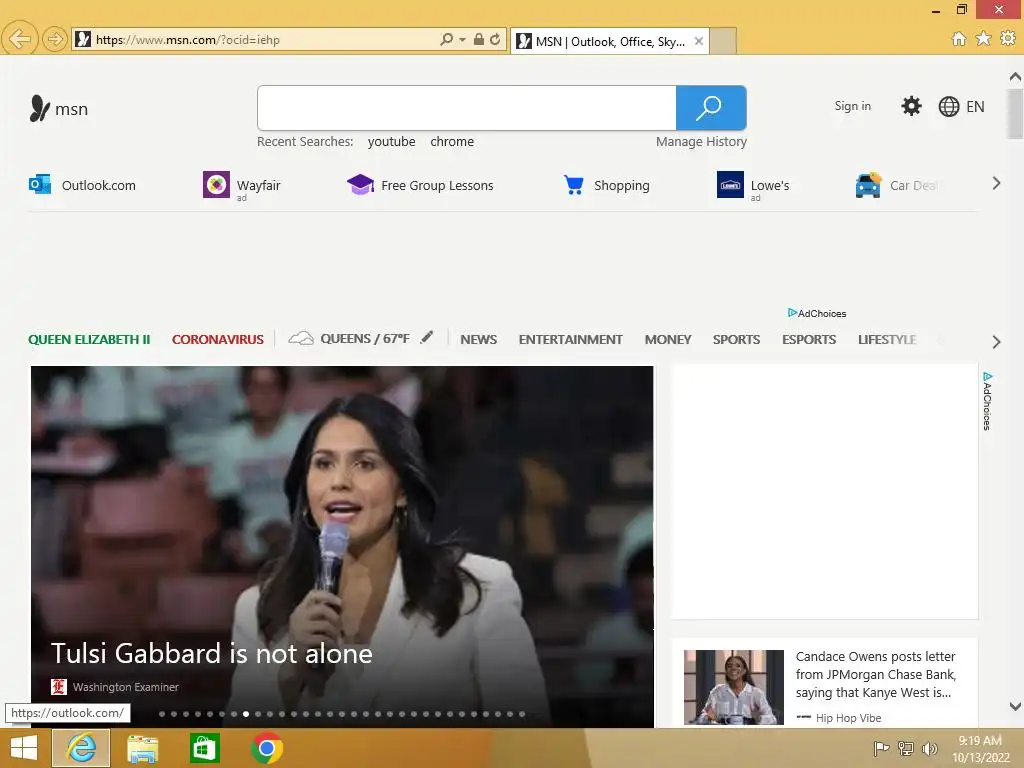Viewport: 1024px width, 768px height.
Task: Click the address bar search magnifier icon
Action: point(446,39)
